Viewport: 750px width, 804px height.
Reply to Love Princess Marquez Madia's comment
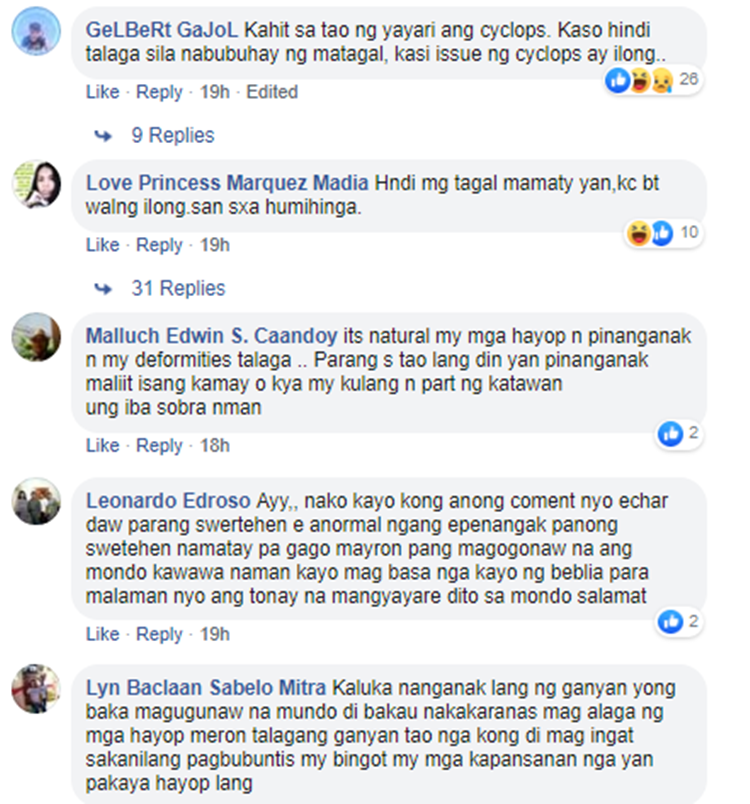[159, 245]
